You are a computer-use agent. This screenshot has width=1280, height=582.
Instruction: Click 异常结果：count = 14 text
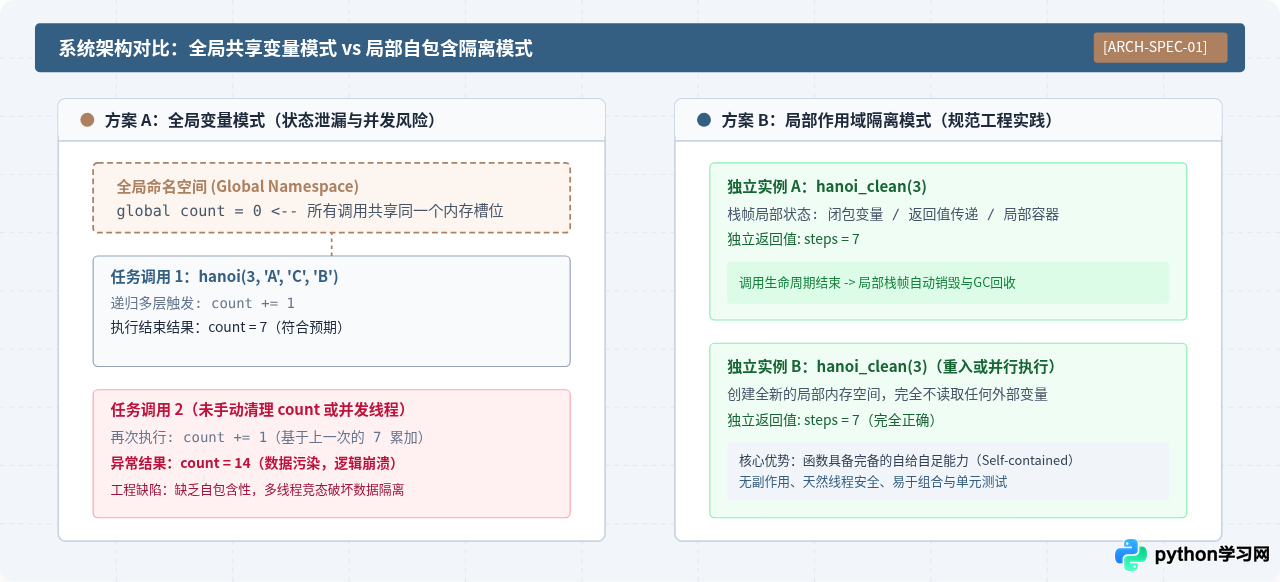click(254, 463)
